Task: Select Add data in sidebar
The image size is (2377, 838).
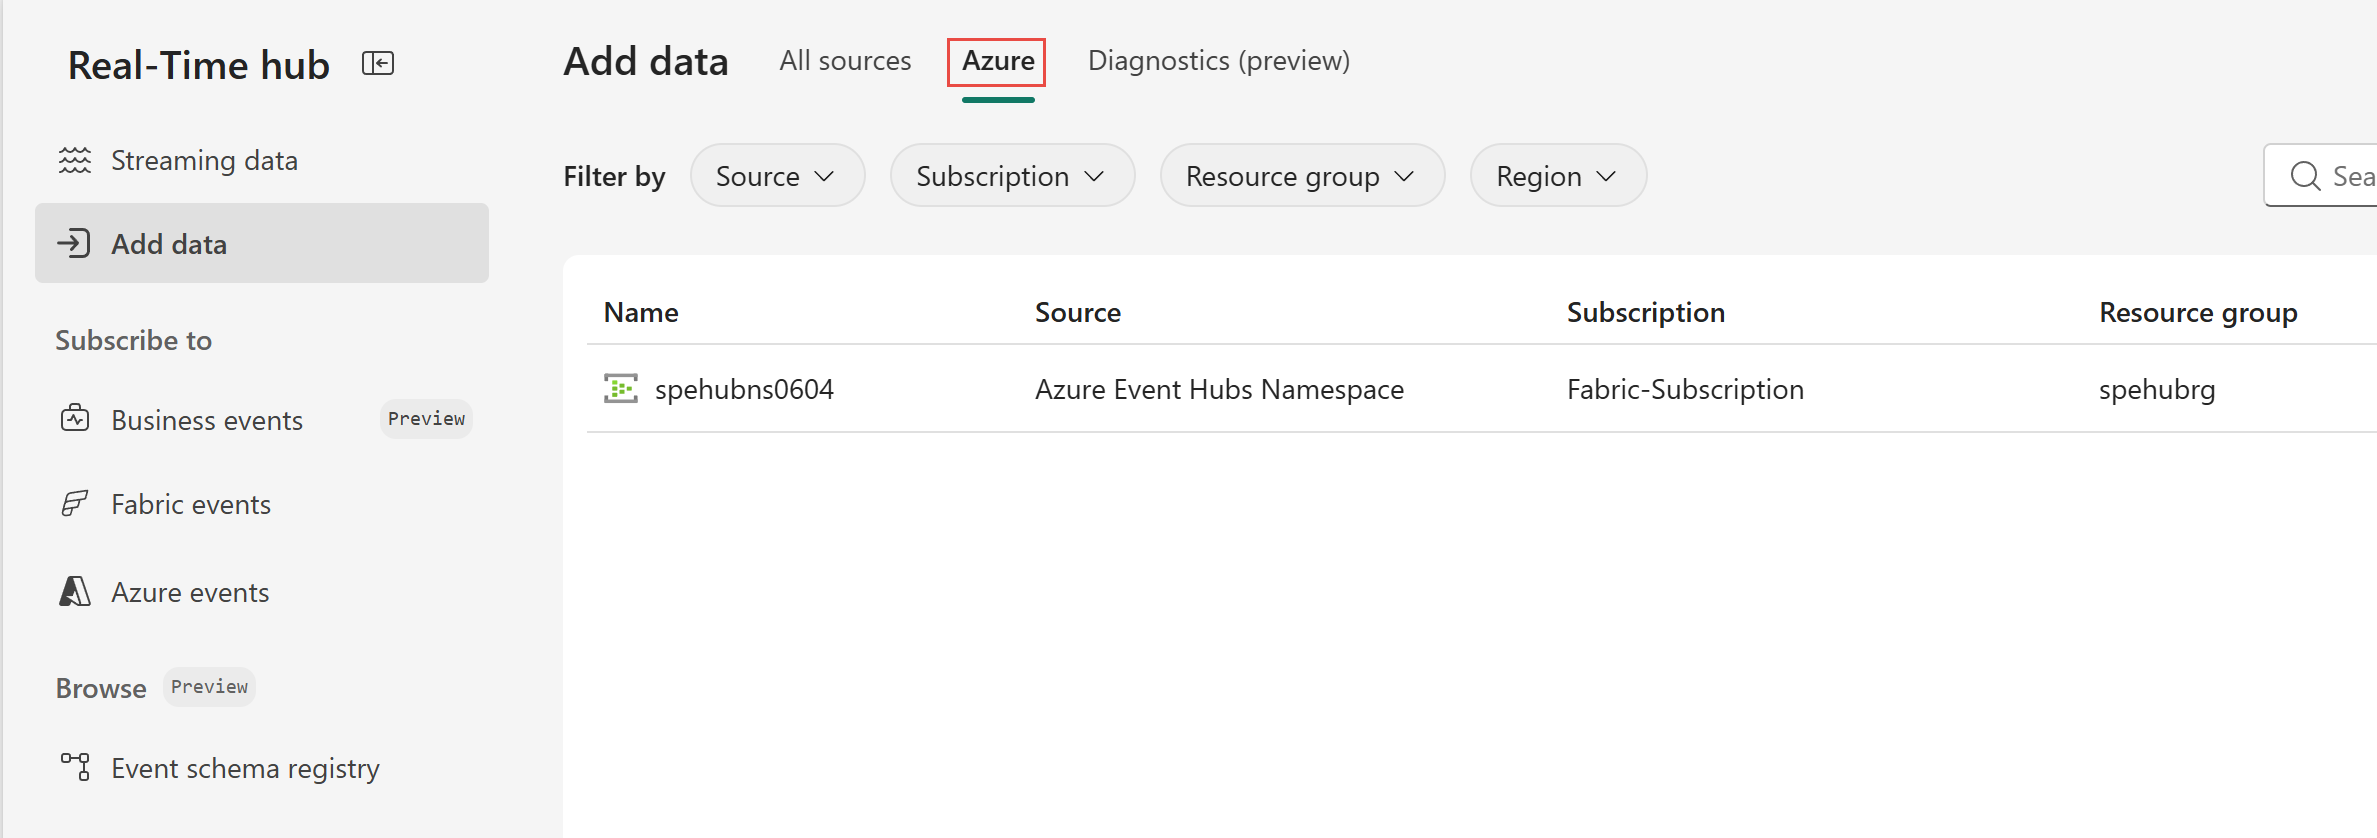Action: click(x=262, y=243)
